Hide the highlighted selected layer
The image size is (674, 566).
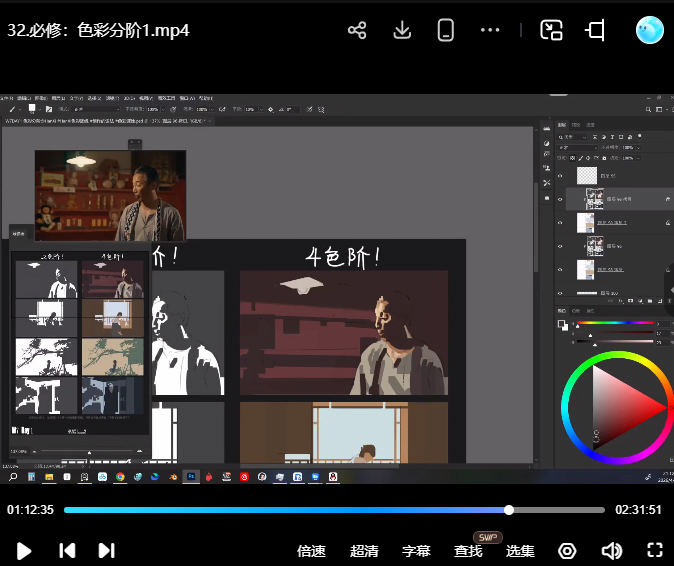pos(560,199)
